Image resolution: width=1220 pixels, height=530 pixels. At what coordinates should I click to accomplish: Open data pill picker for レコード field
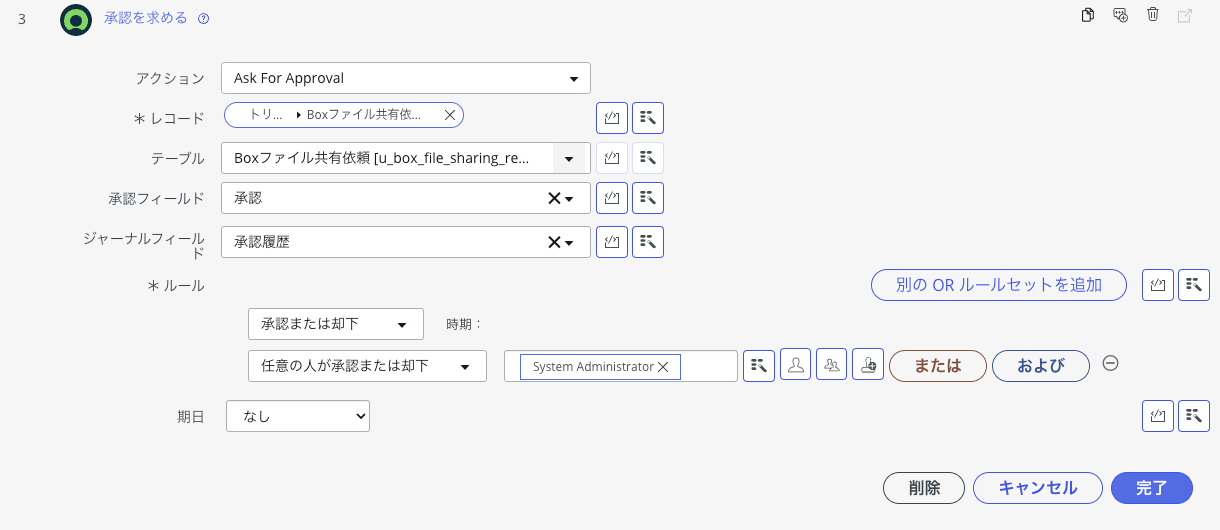click(648, 118)
